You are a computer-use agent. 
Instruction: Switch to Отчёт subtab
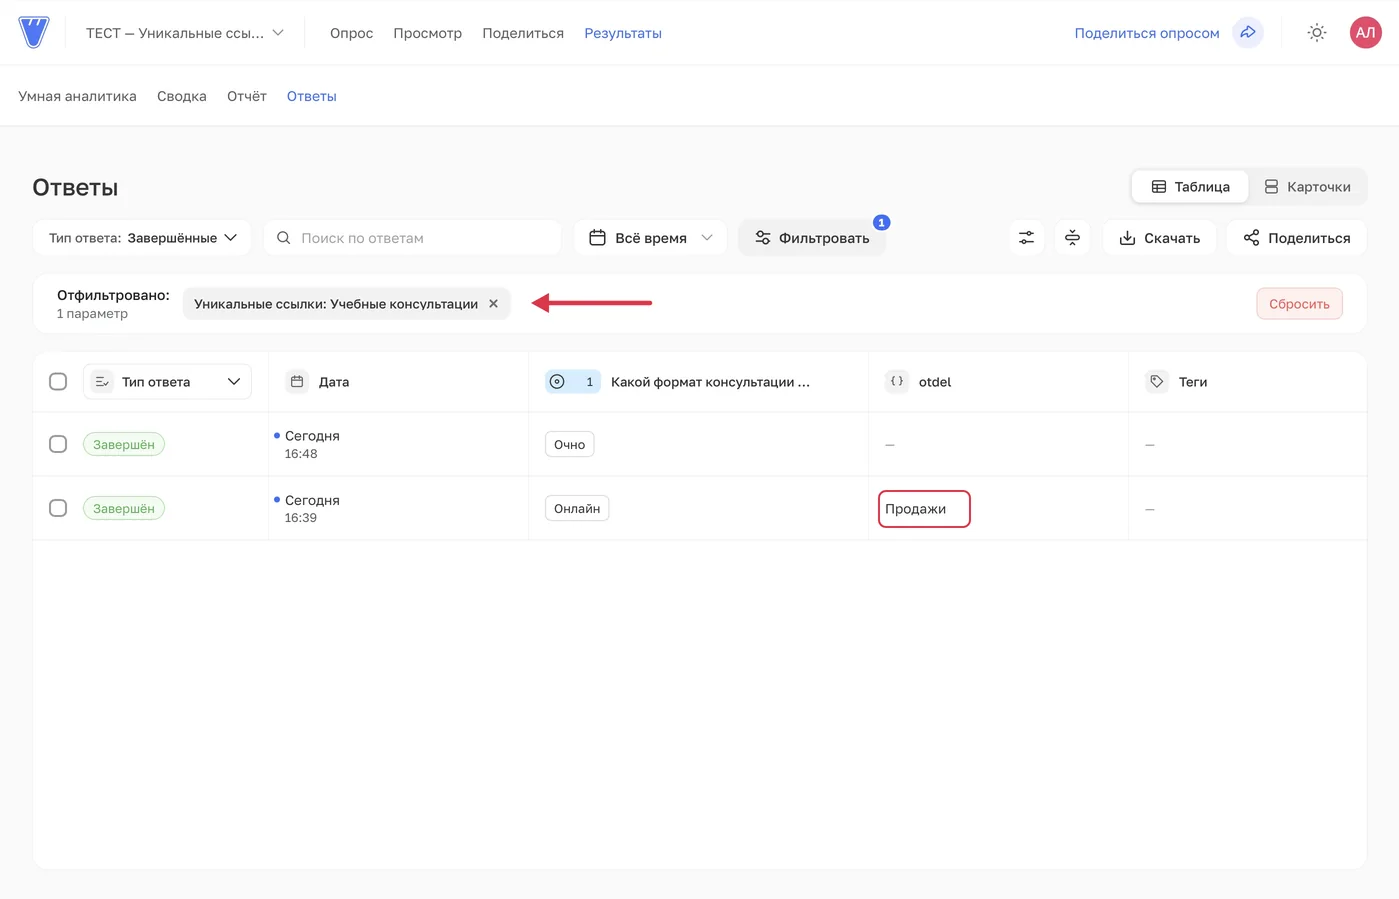click(247, 96)
